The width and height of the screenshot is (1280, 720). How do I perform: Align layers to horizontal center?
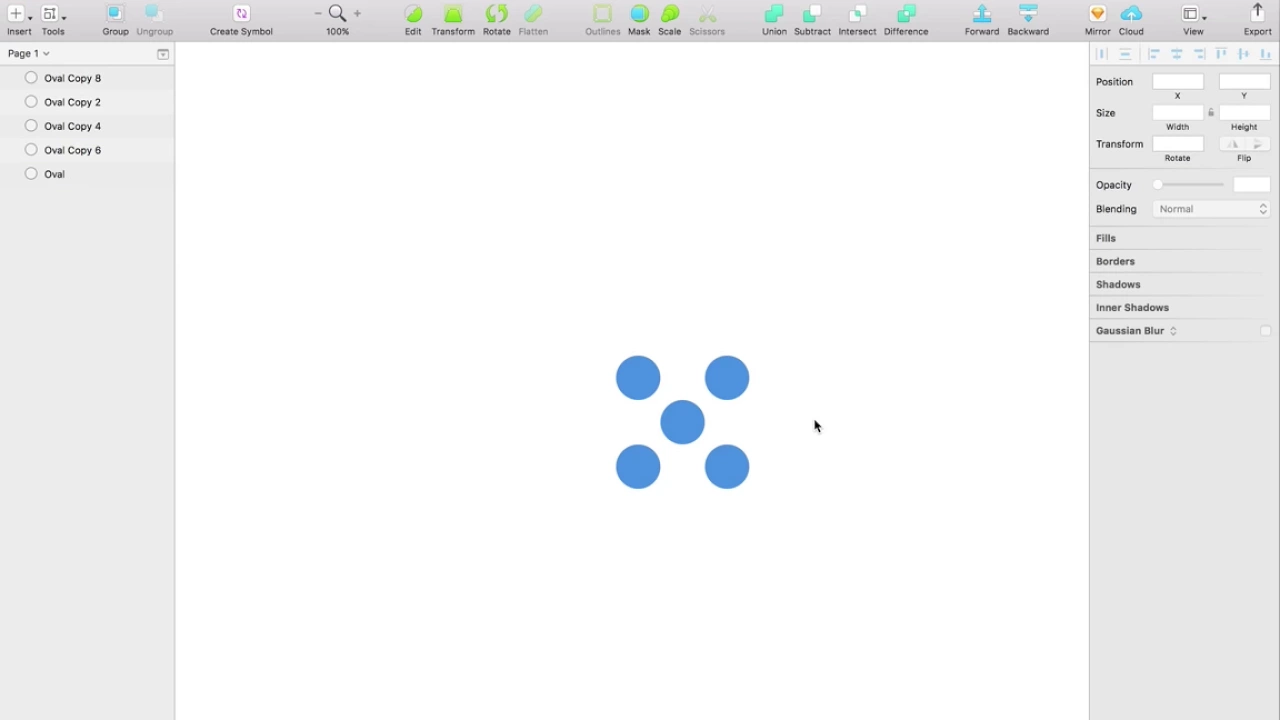(x=1177, y=54)
